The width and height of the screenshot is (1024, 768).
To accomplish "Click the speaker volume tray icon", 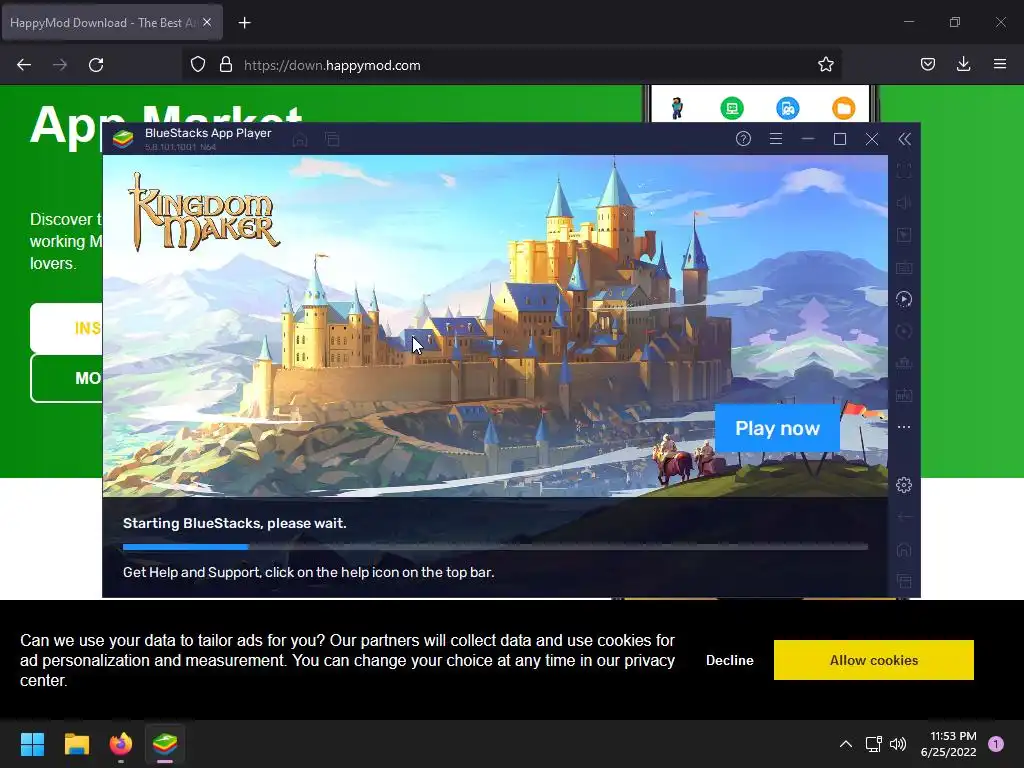I will [x=899, y=744].
